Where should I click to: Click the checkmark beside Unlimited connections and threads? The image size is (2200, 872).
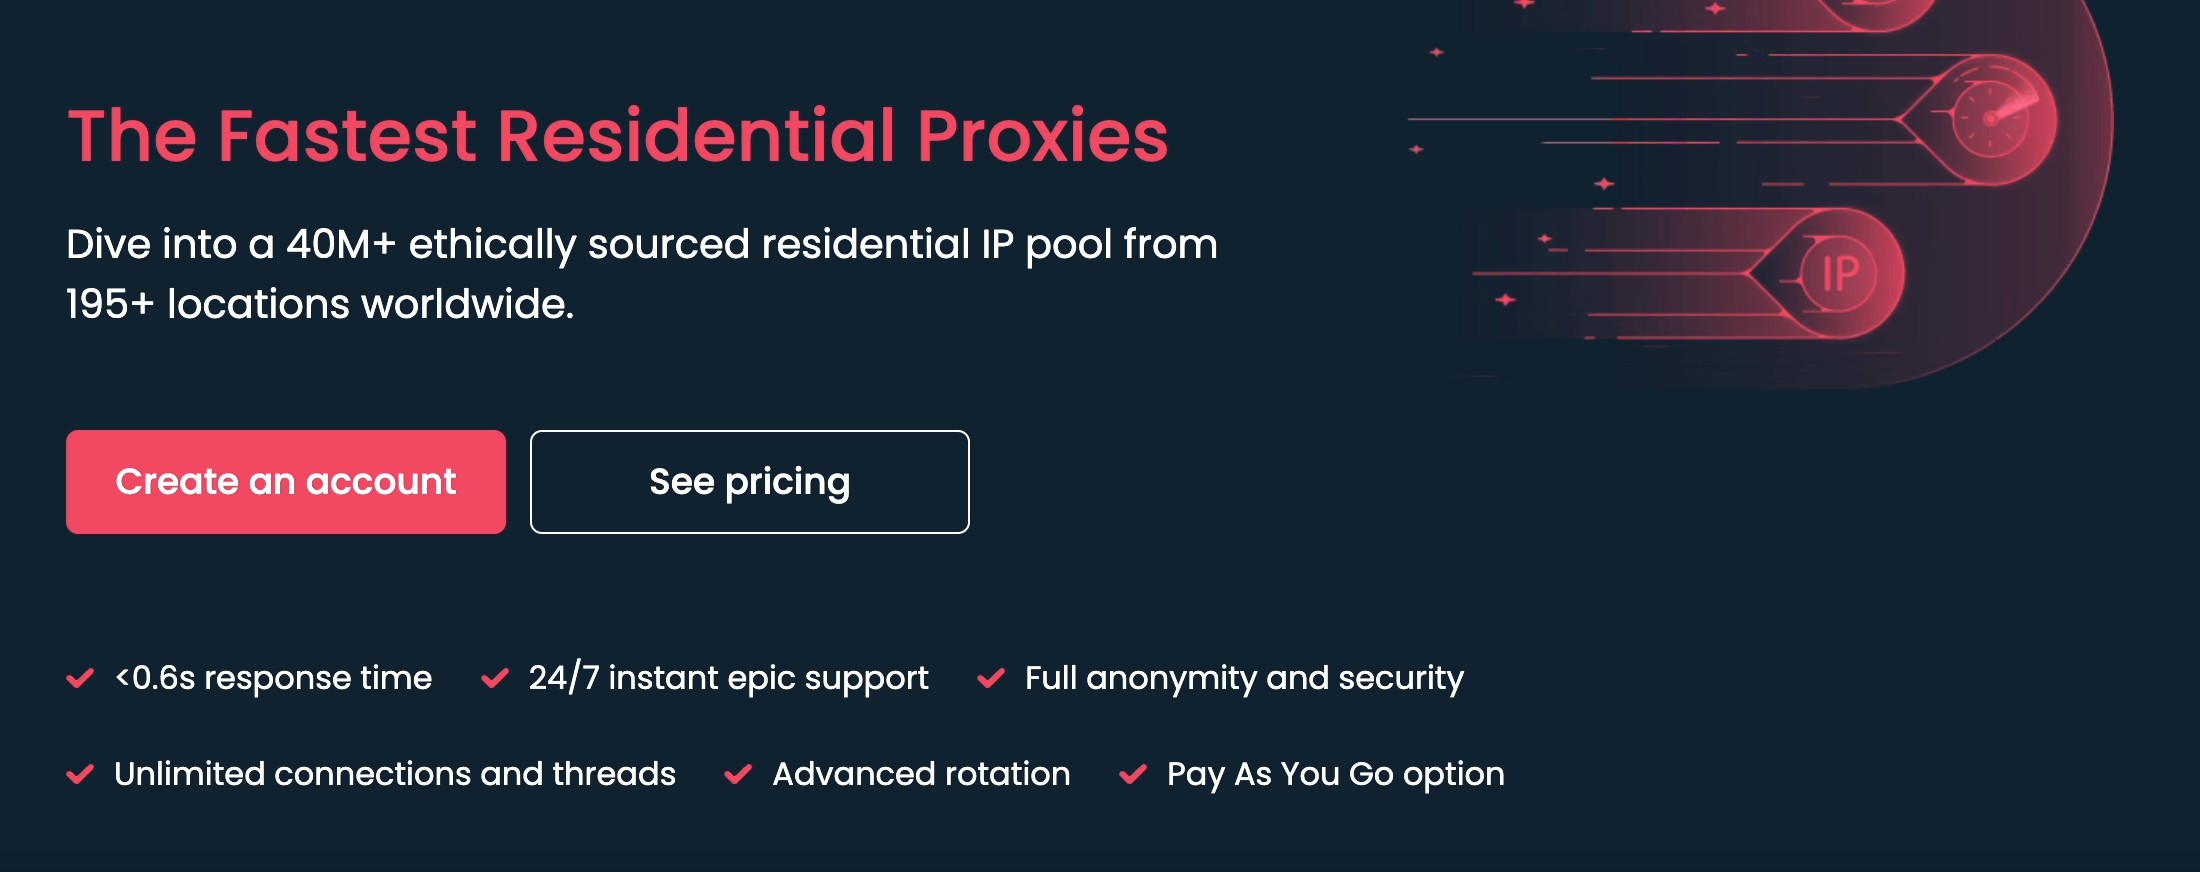coord(80,774)
